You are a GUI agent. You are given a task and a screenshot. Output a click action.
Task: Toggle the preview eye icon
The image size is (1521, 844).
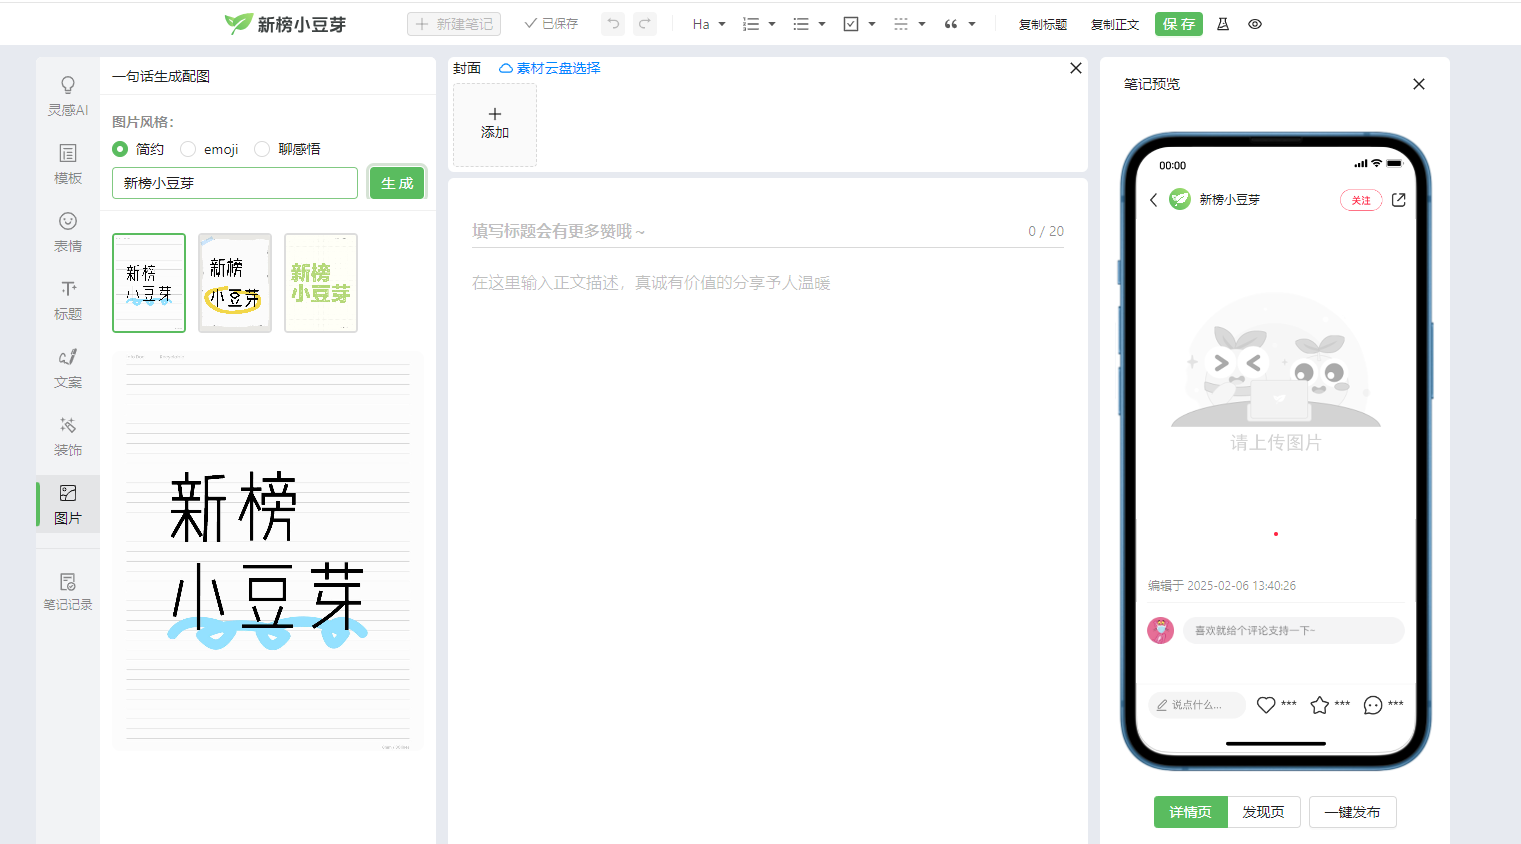[1255, 24]
